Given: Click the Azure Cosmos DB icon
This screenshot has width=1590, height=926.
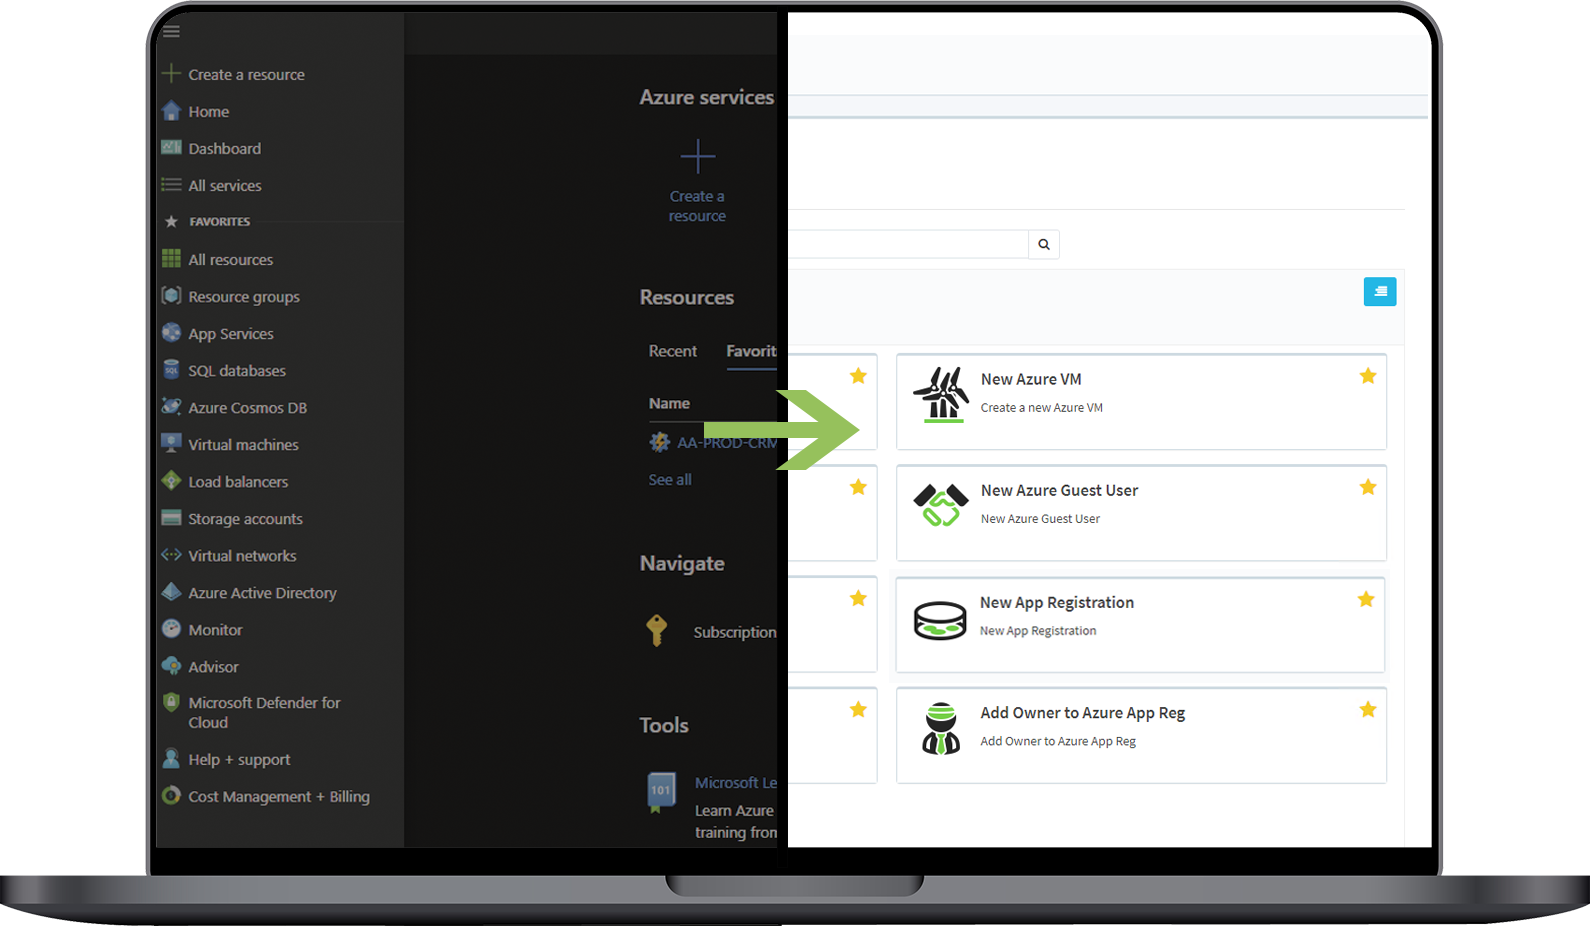Looking at the screenshot, I should [172, 407].
